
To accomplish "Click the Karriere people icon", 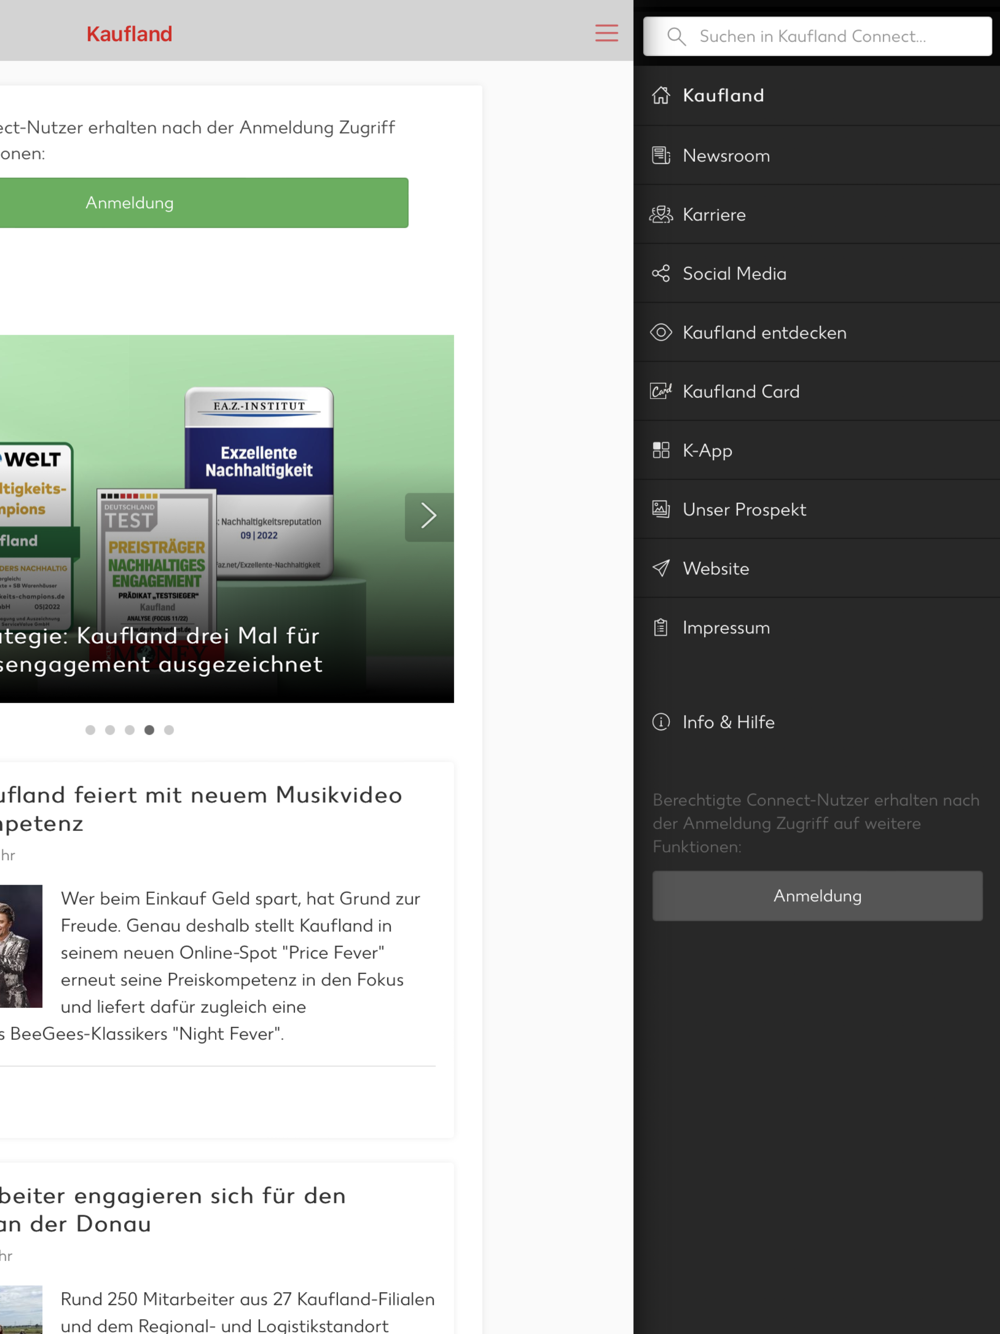I will [x=661, y=214].
